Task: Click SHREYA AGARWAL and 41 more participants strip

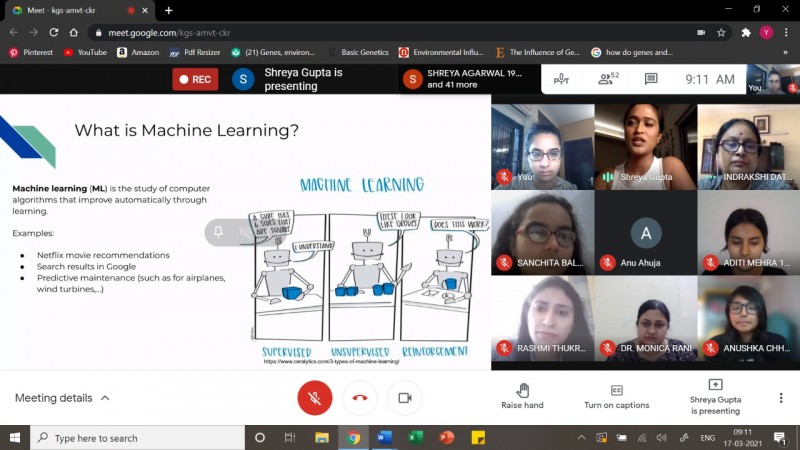Action: [x=467, y=79]
